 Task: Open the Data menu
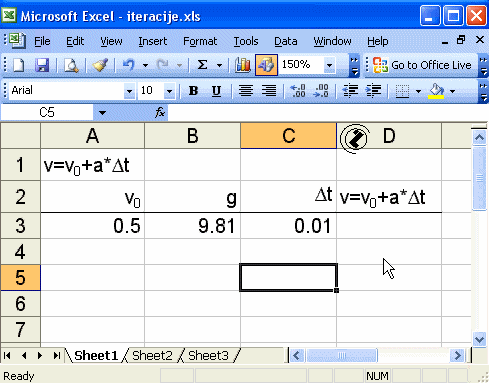[x=286, y=41]
